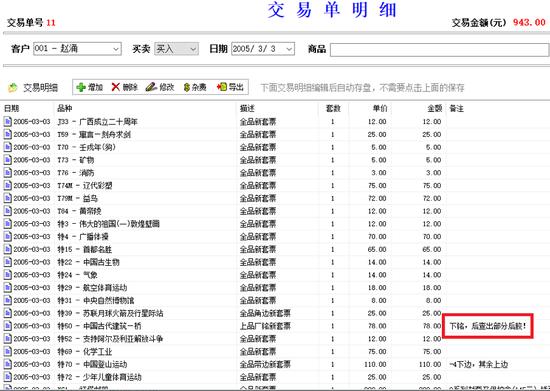This screenshot has width=550, height=391.
Task: Click document icon for 特70 中国登山运动 row
Action: pos(7,364)
